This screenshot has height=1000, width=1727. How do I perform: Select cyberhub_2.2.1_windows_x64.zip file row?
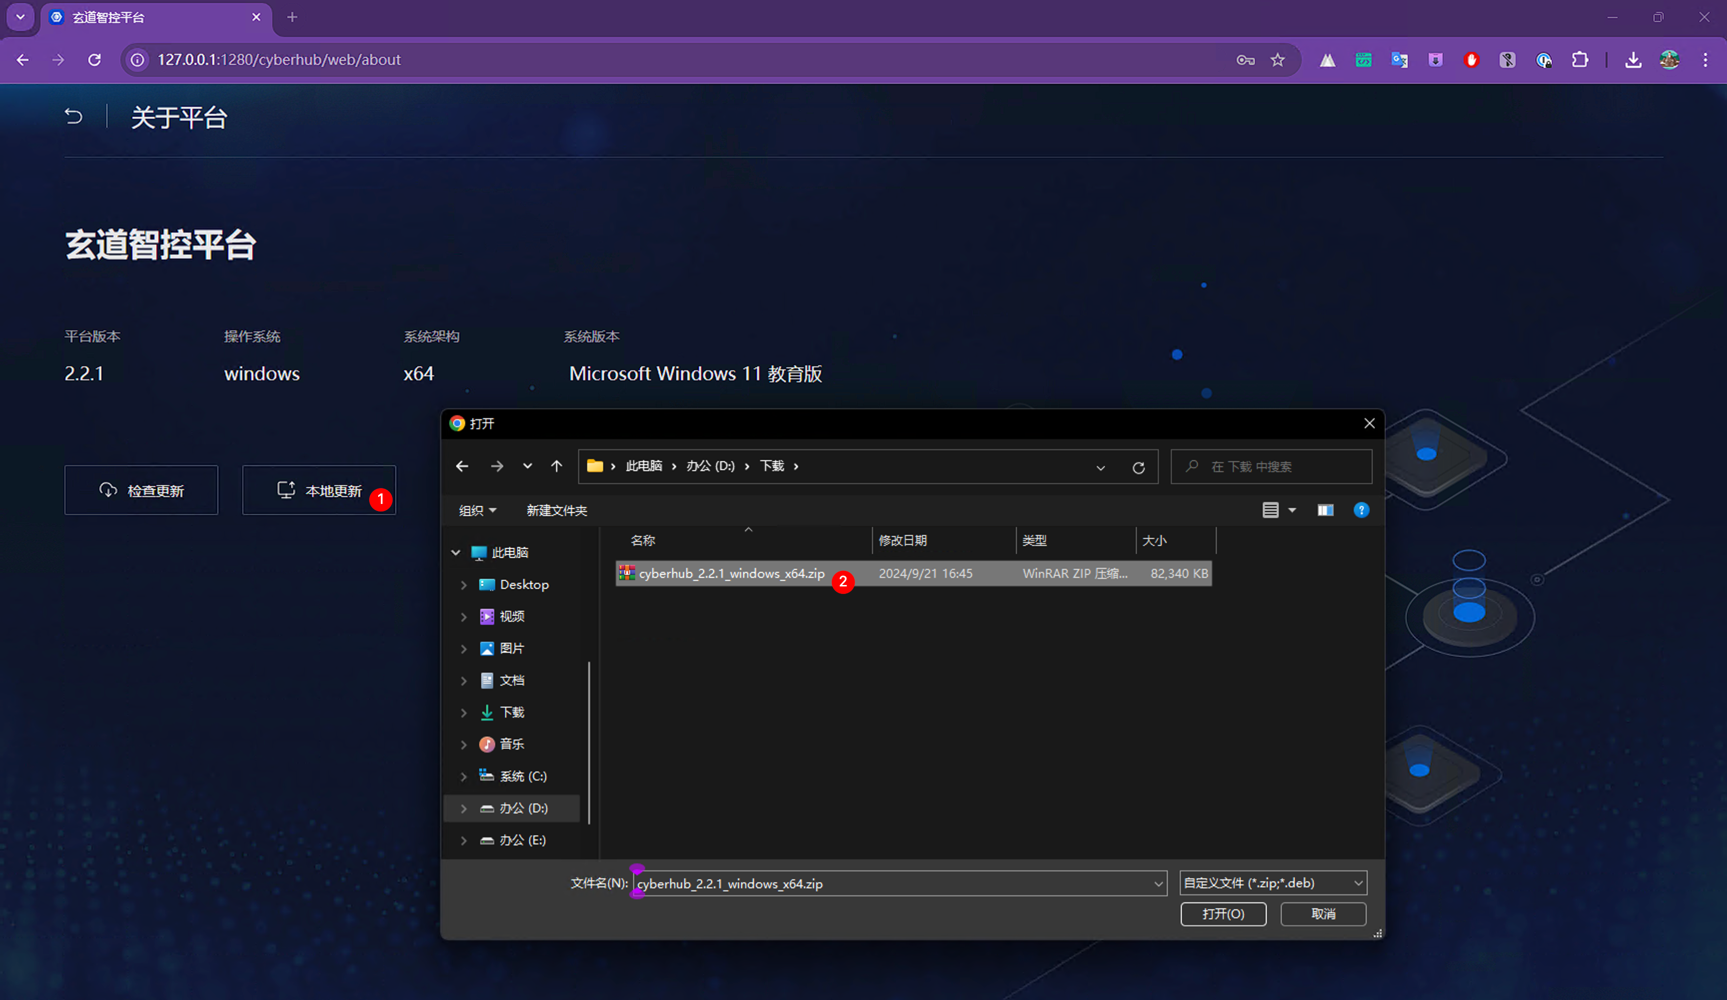(913, 573)
